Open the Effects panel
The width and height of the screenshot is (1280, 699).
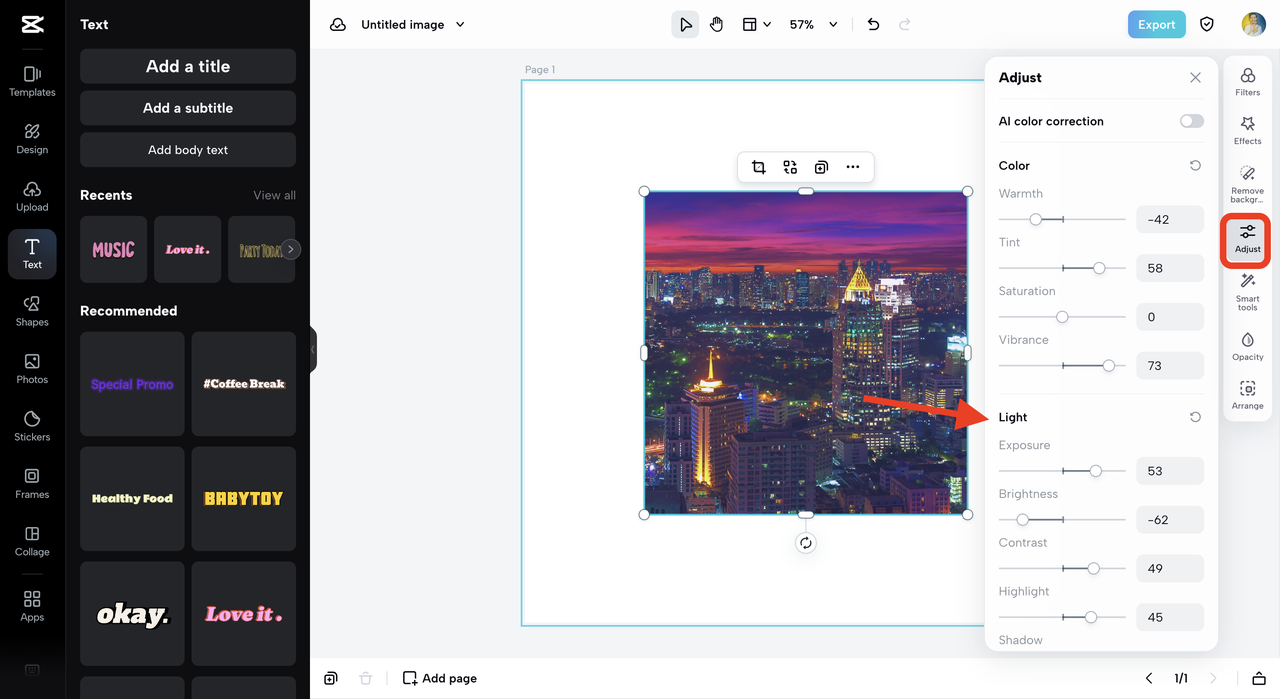click(1248, 130)
